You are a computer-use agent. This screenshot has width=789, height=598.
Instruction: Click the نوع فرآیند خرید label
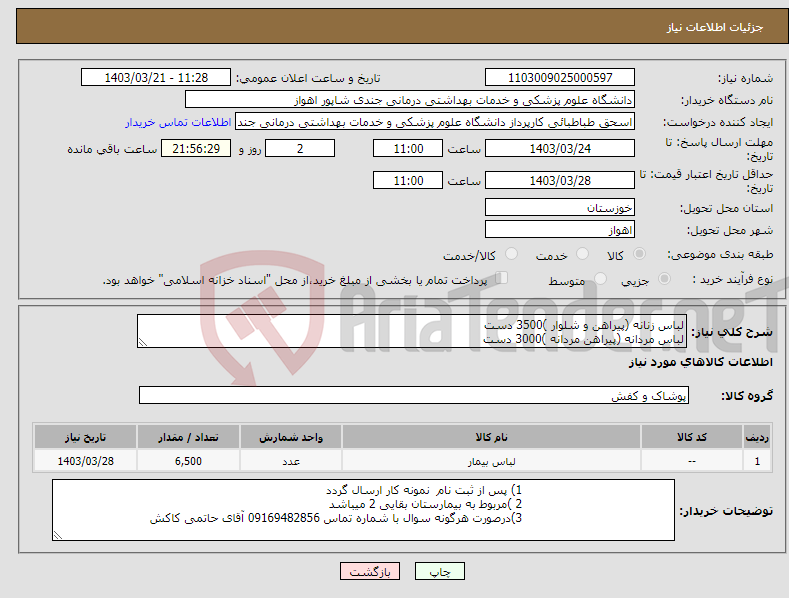tap(733, 279)
